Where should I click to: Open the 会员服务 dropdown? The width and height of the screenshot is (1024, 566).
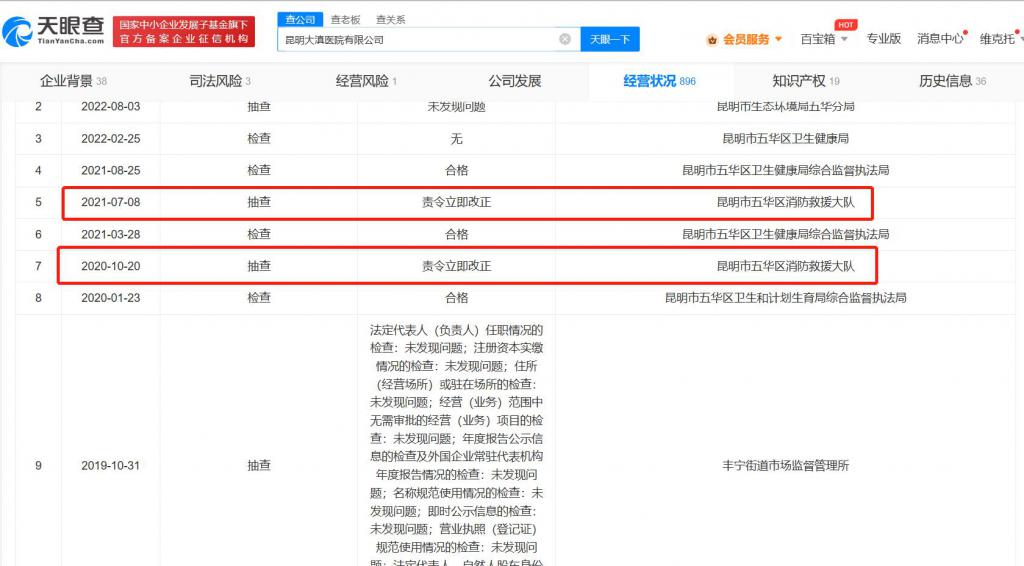pos(752,39)
